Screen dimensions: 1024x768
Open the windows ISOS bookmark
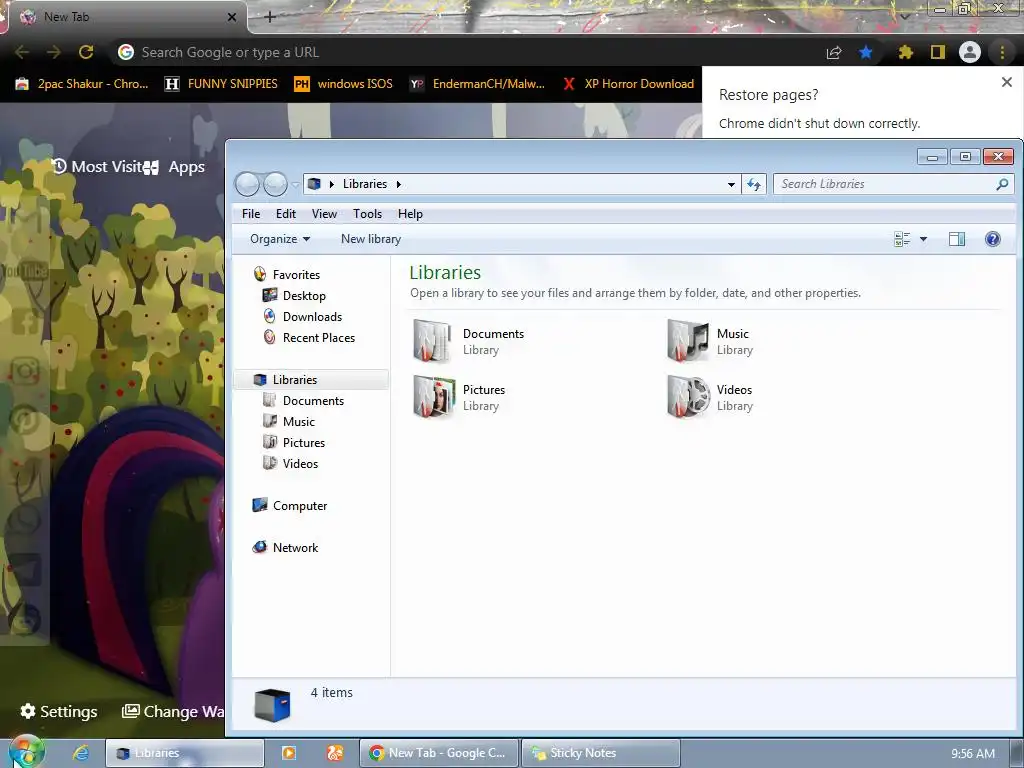(344, 84)
